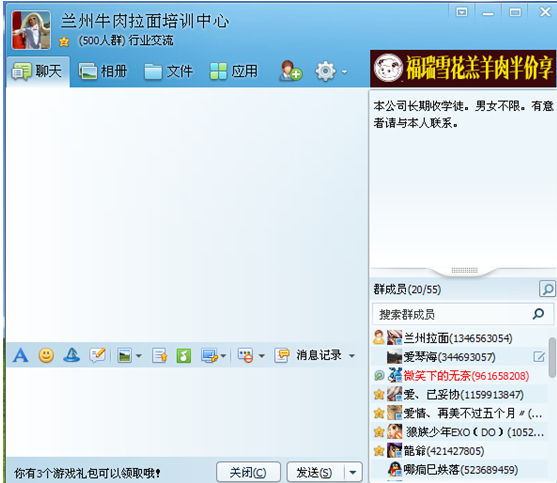This screenshot has height=483, width=557.
Task: Select member 微笑下的无奈(961658208)
Action: tap(459, 375)
